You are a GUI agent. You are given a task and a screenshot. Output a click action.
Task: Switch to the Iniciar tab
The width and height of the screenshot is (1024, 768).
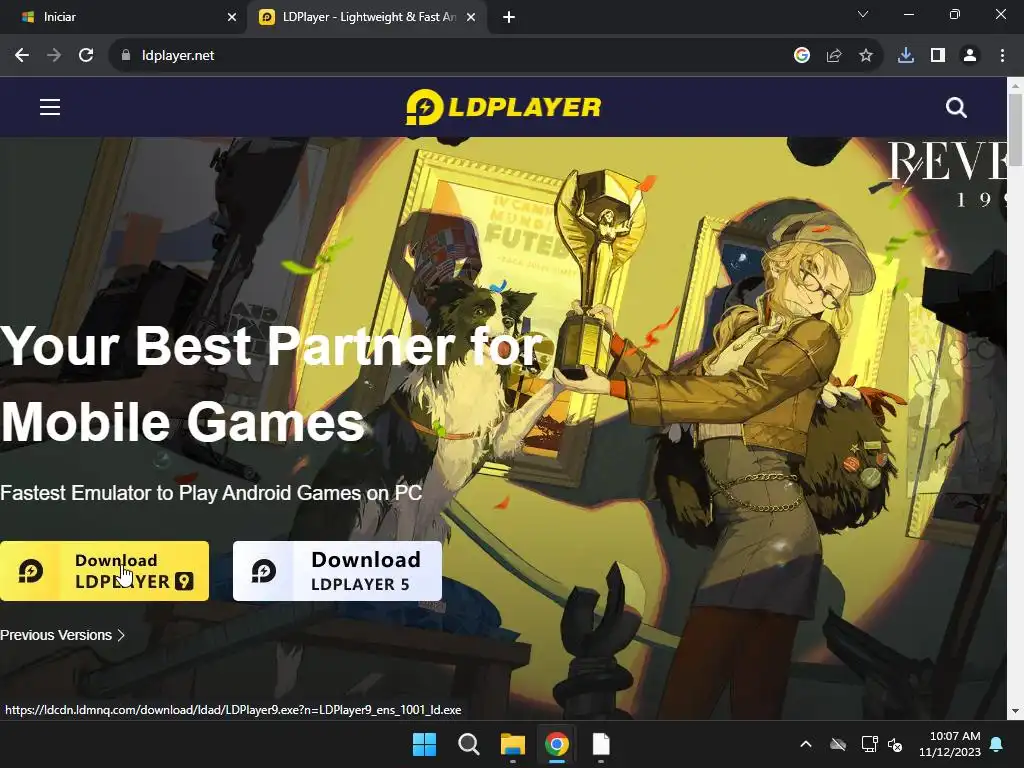point(123,18)
